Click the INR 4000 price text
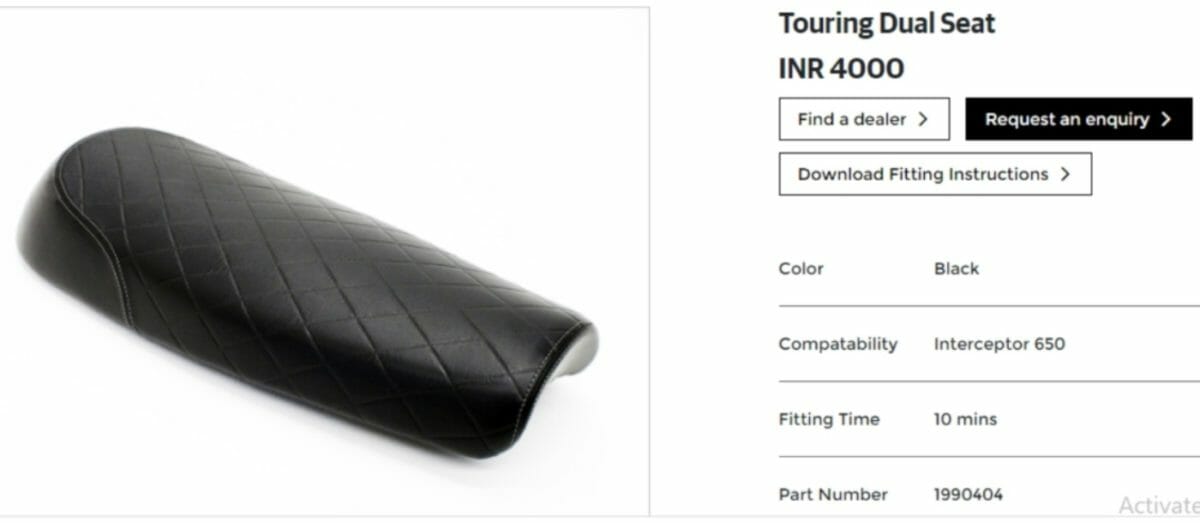This screenshot has width=1200, height=523. (x=841, y=68)
